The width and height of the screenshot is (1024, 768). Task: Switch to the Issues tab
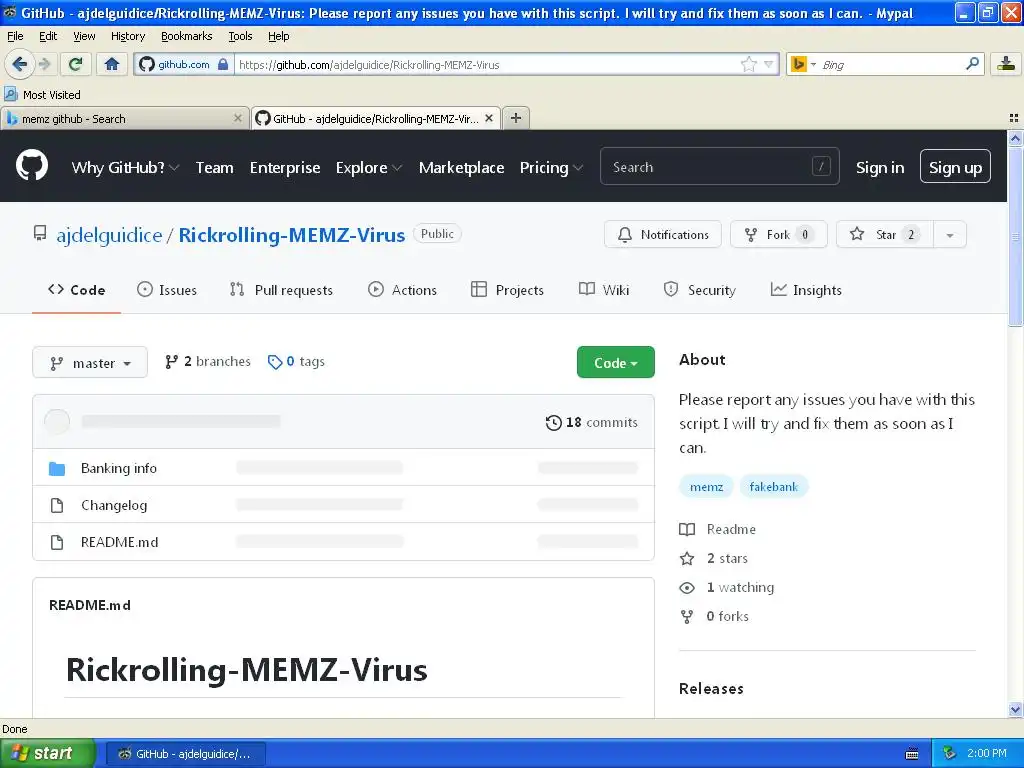click(167, 290)
